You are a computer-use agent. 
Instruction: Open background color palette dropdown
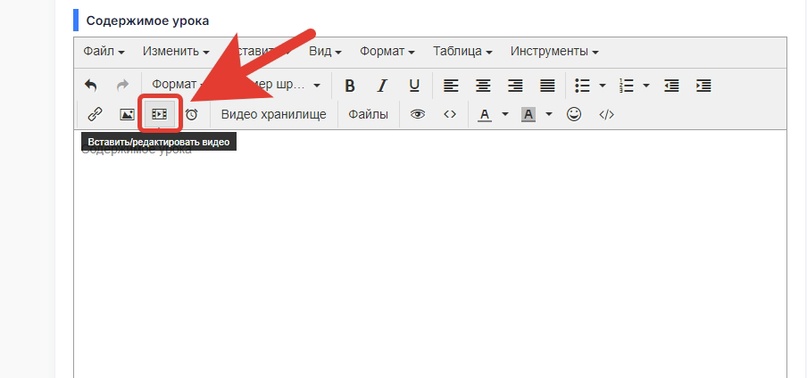(549, 114)
